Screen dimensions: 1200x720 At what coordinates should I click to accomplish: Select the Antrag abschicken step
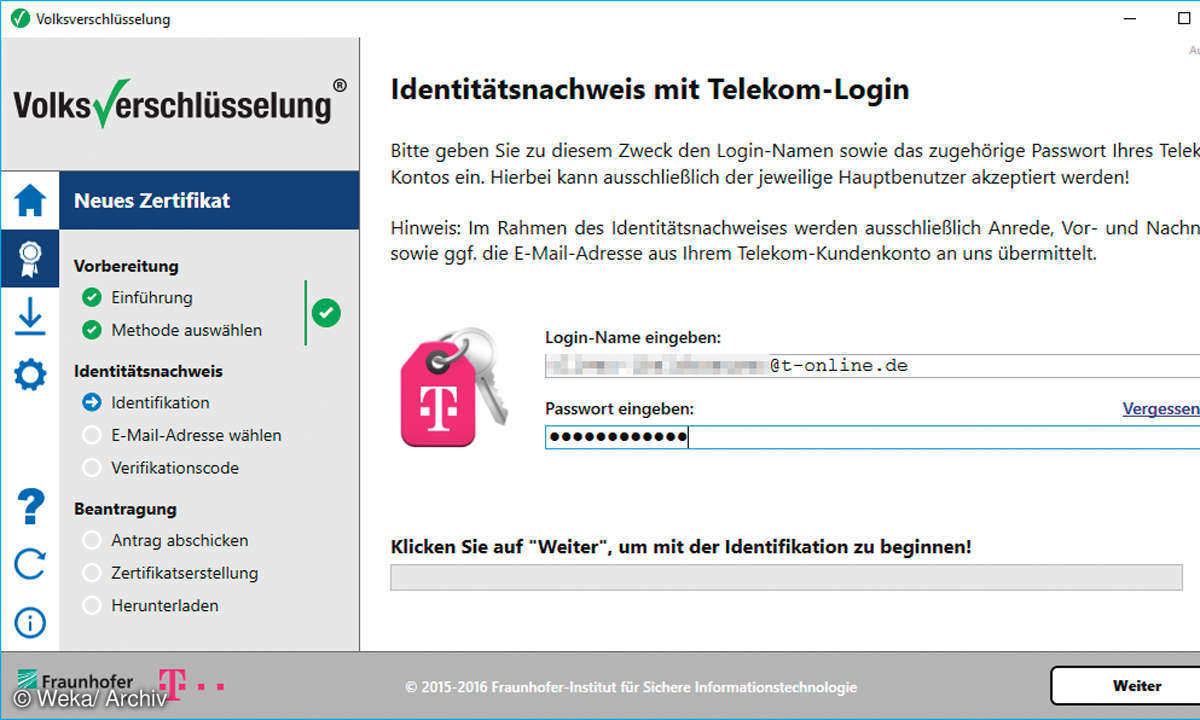[x=165, y=540]
